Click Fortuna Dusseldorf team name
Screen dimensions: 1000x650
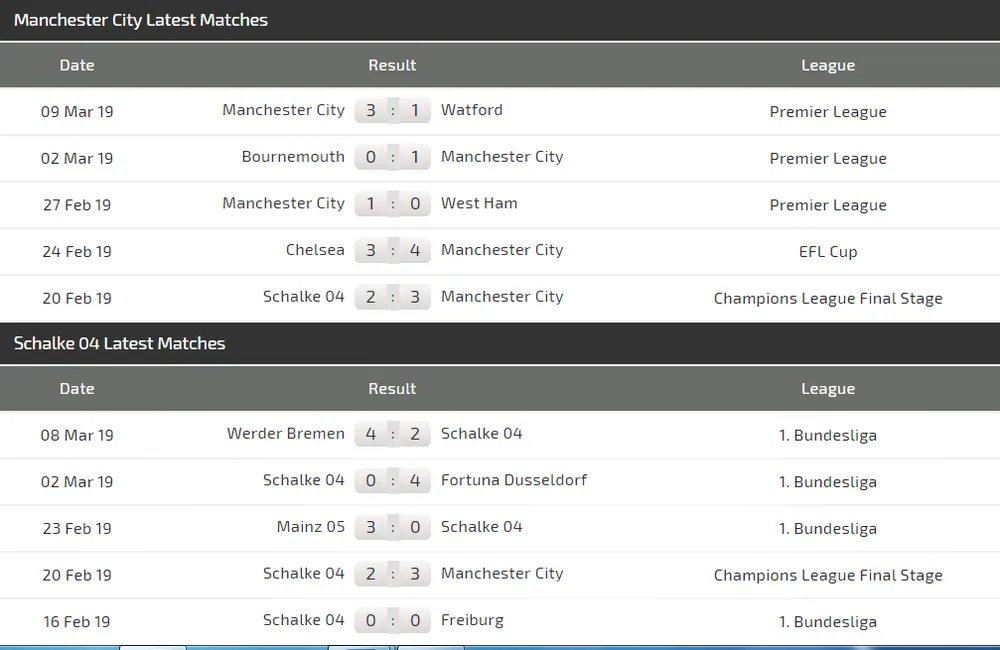[514, 480]
